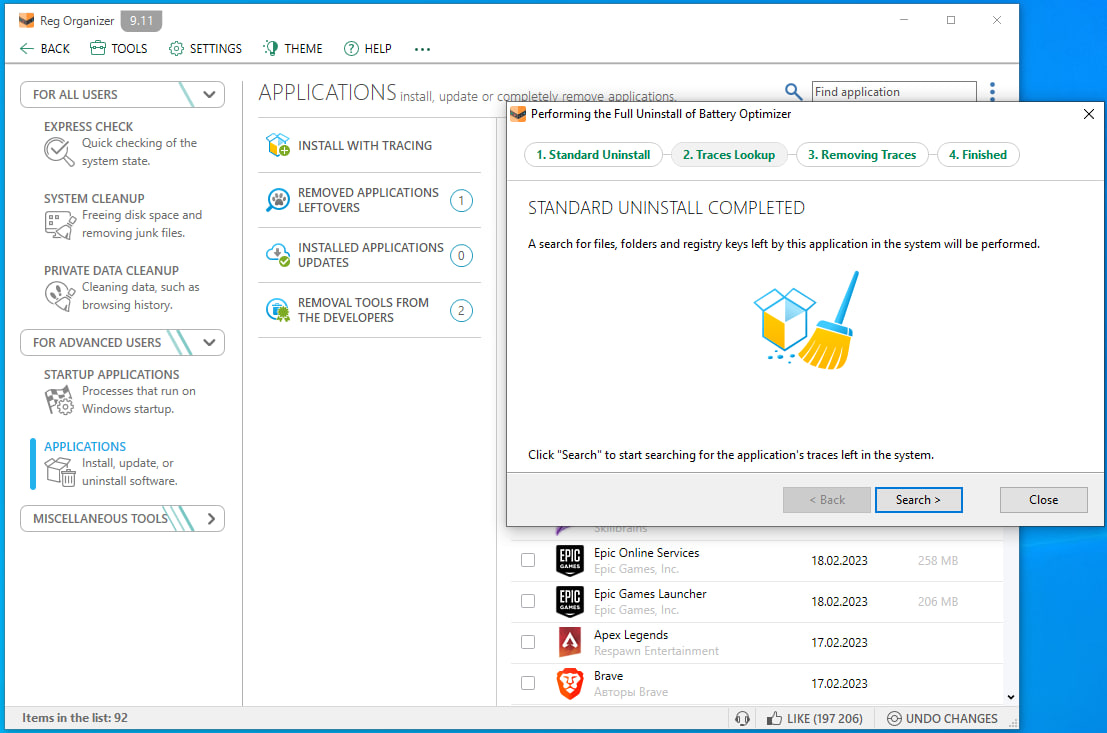Click the headset support icon in status bar
Screen dimensions: 1107x733
coord(742,719)
